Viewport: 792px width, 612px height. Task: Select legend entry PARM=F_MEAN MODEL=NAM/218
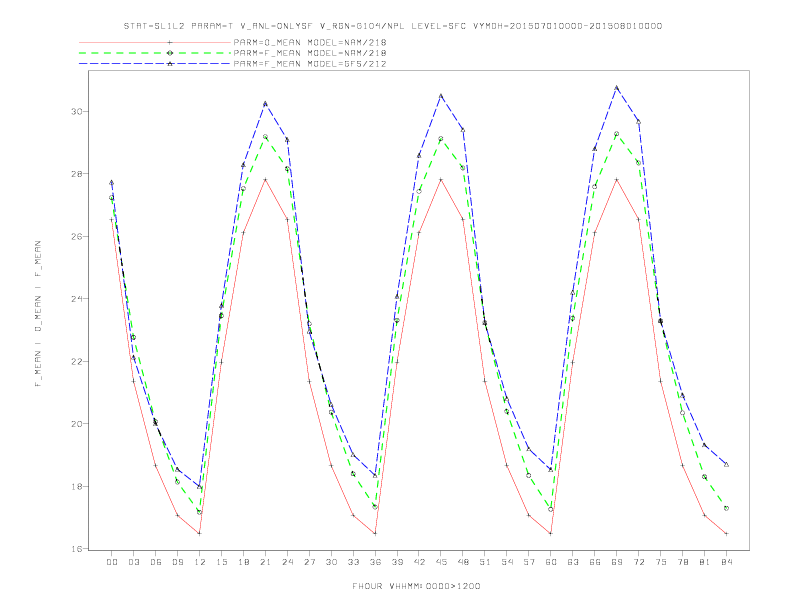310,53
